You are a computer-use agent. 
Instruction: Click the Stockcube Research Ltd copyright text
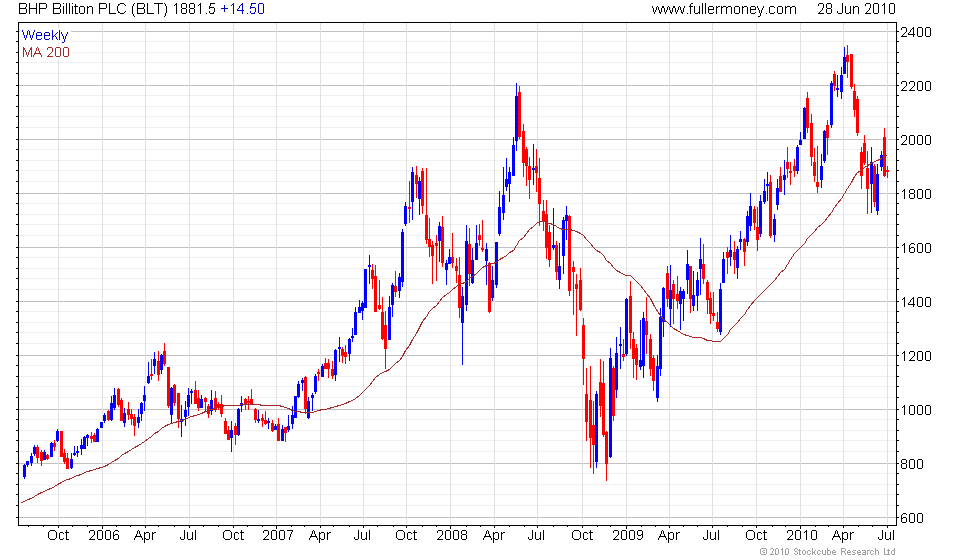point(828,552)
